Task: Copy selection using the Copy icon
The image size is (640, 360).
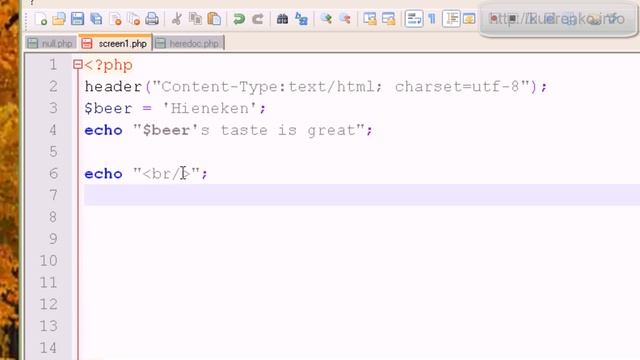Action: pos(196,19)
